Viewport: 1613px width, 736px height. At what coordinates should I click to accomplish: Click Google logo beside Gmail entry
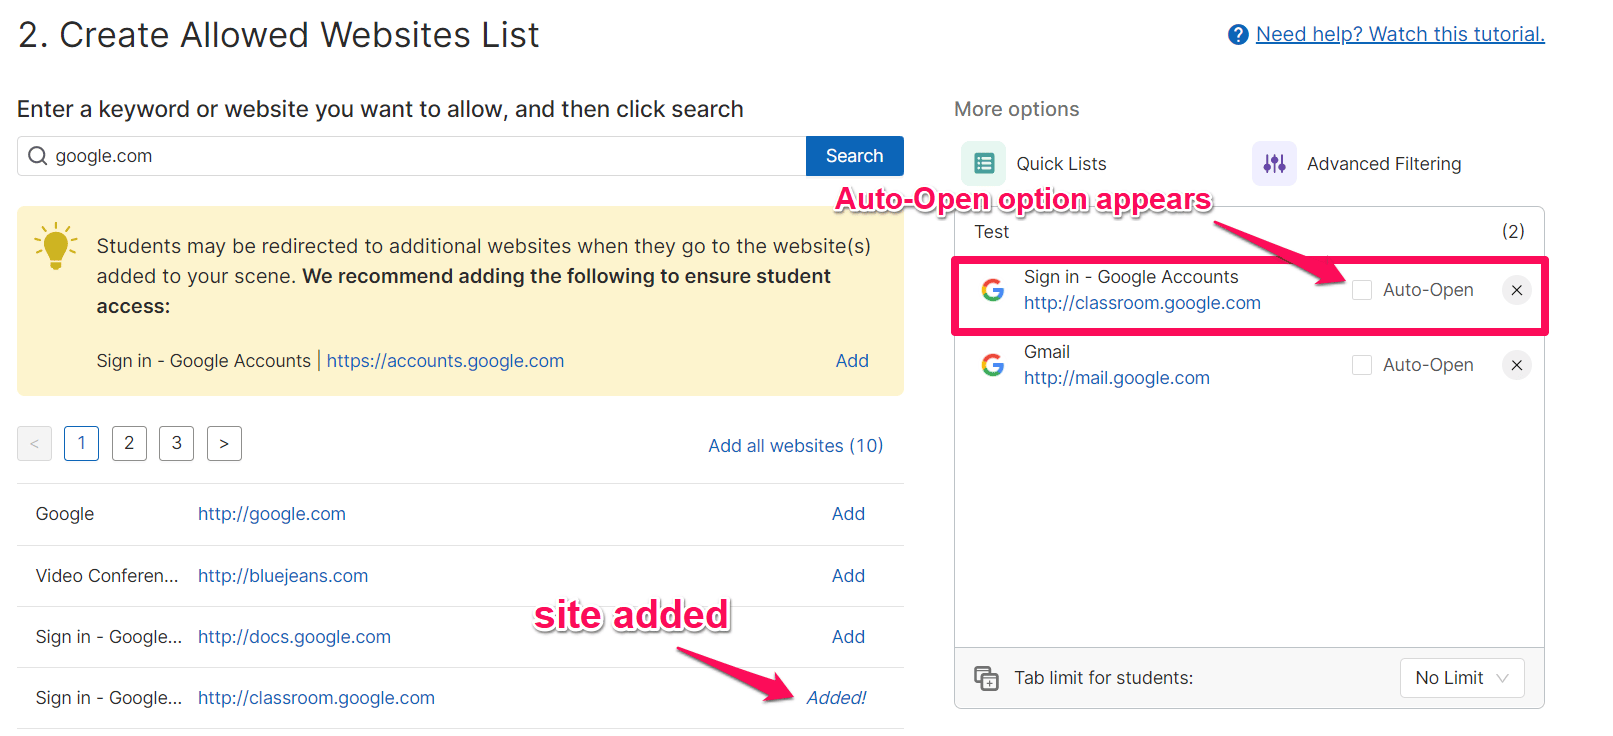(993, 365)
